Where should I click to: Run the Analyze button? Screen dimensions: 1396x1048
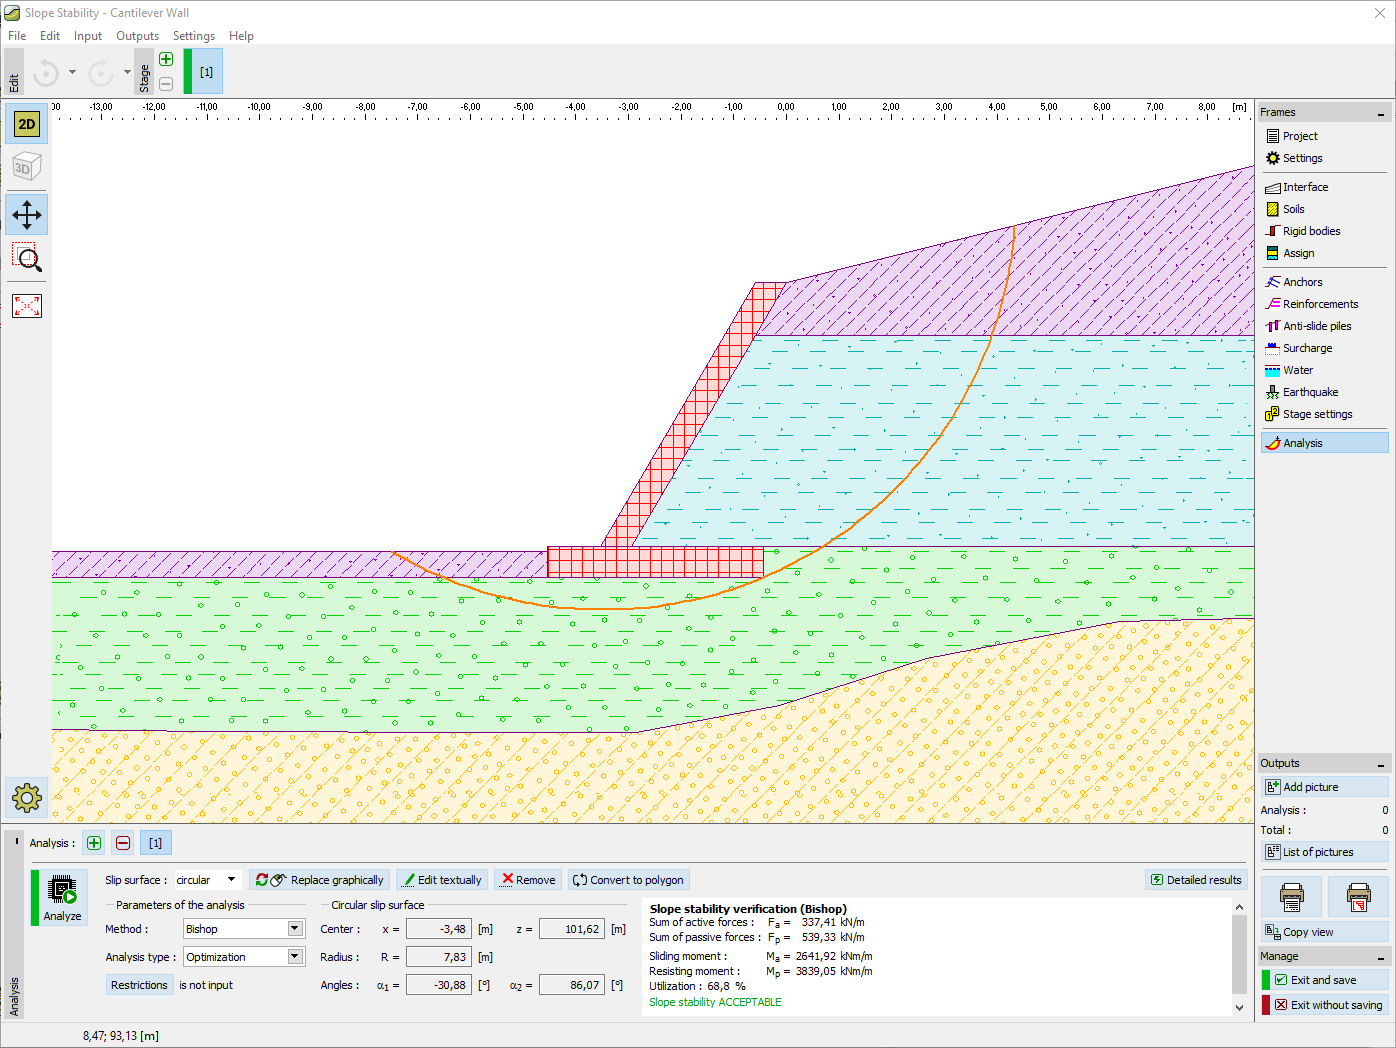[62, 897]
